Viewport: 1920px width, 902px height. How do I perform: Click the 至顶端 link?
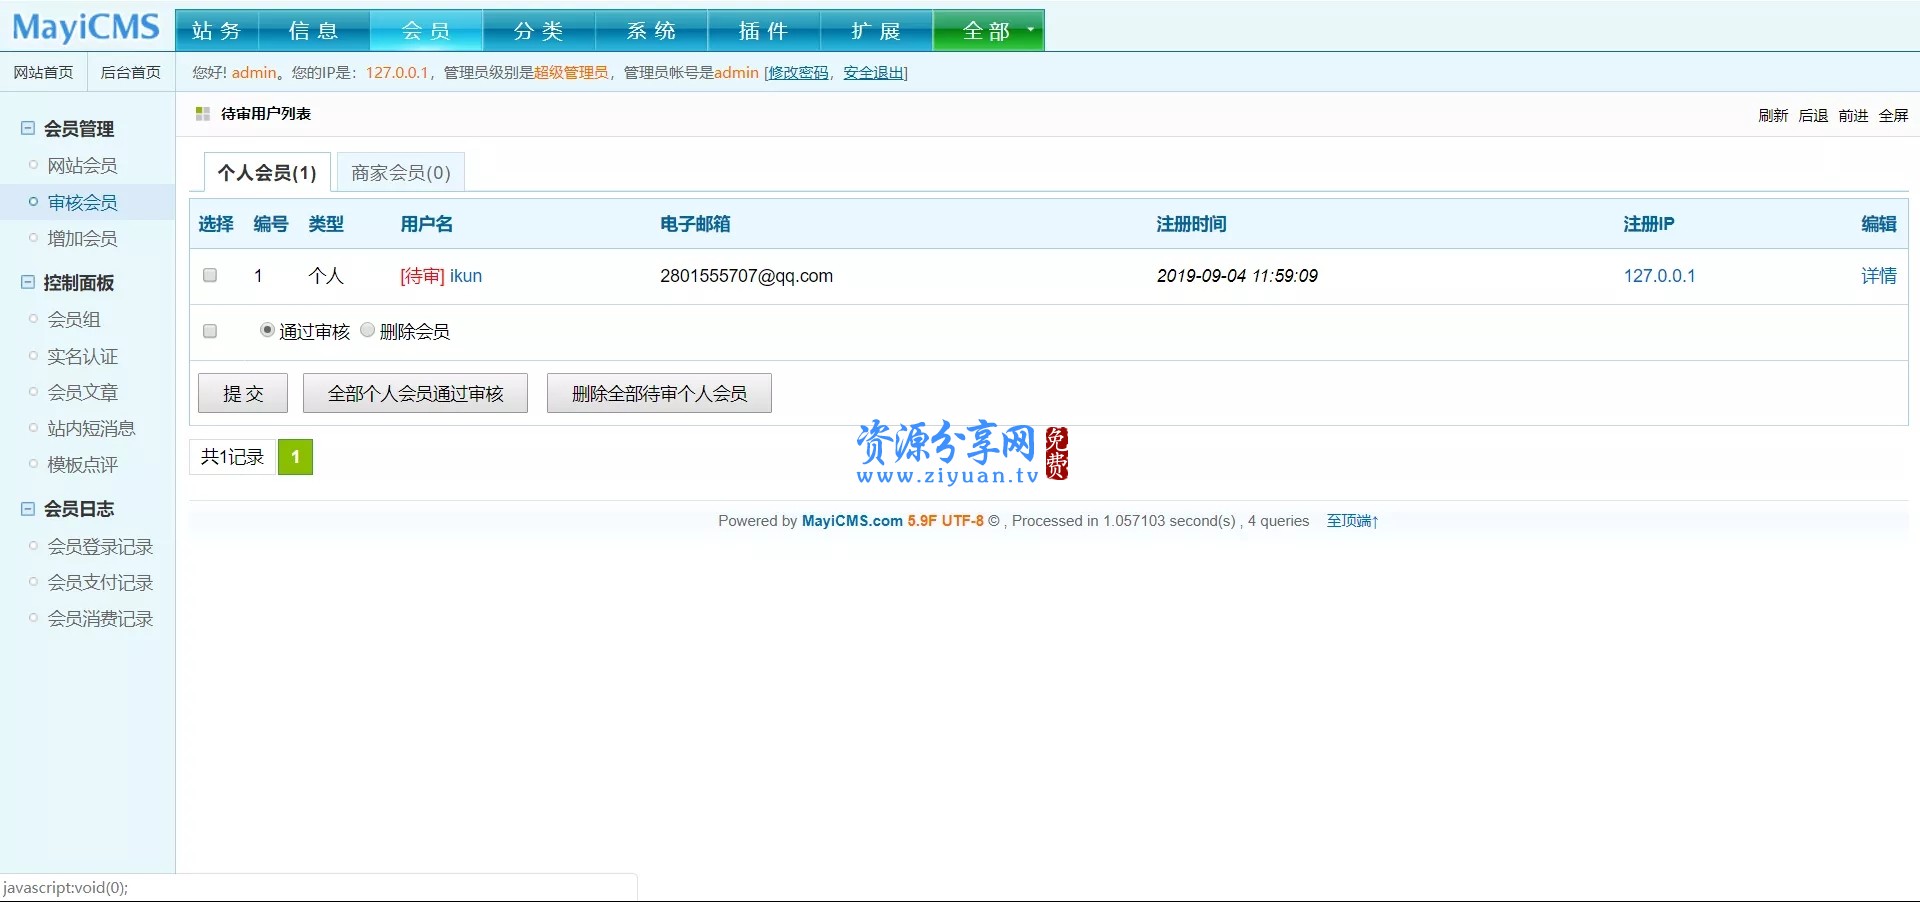tap(1352, 521)
